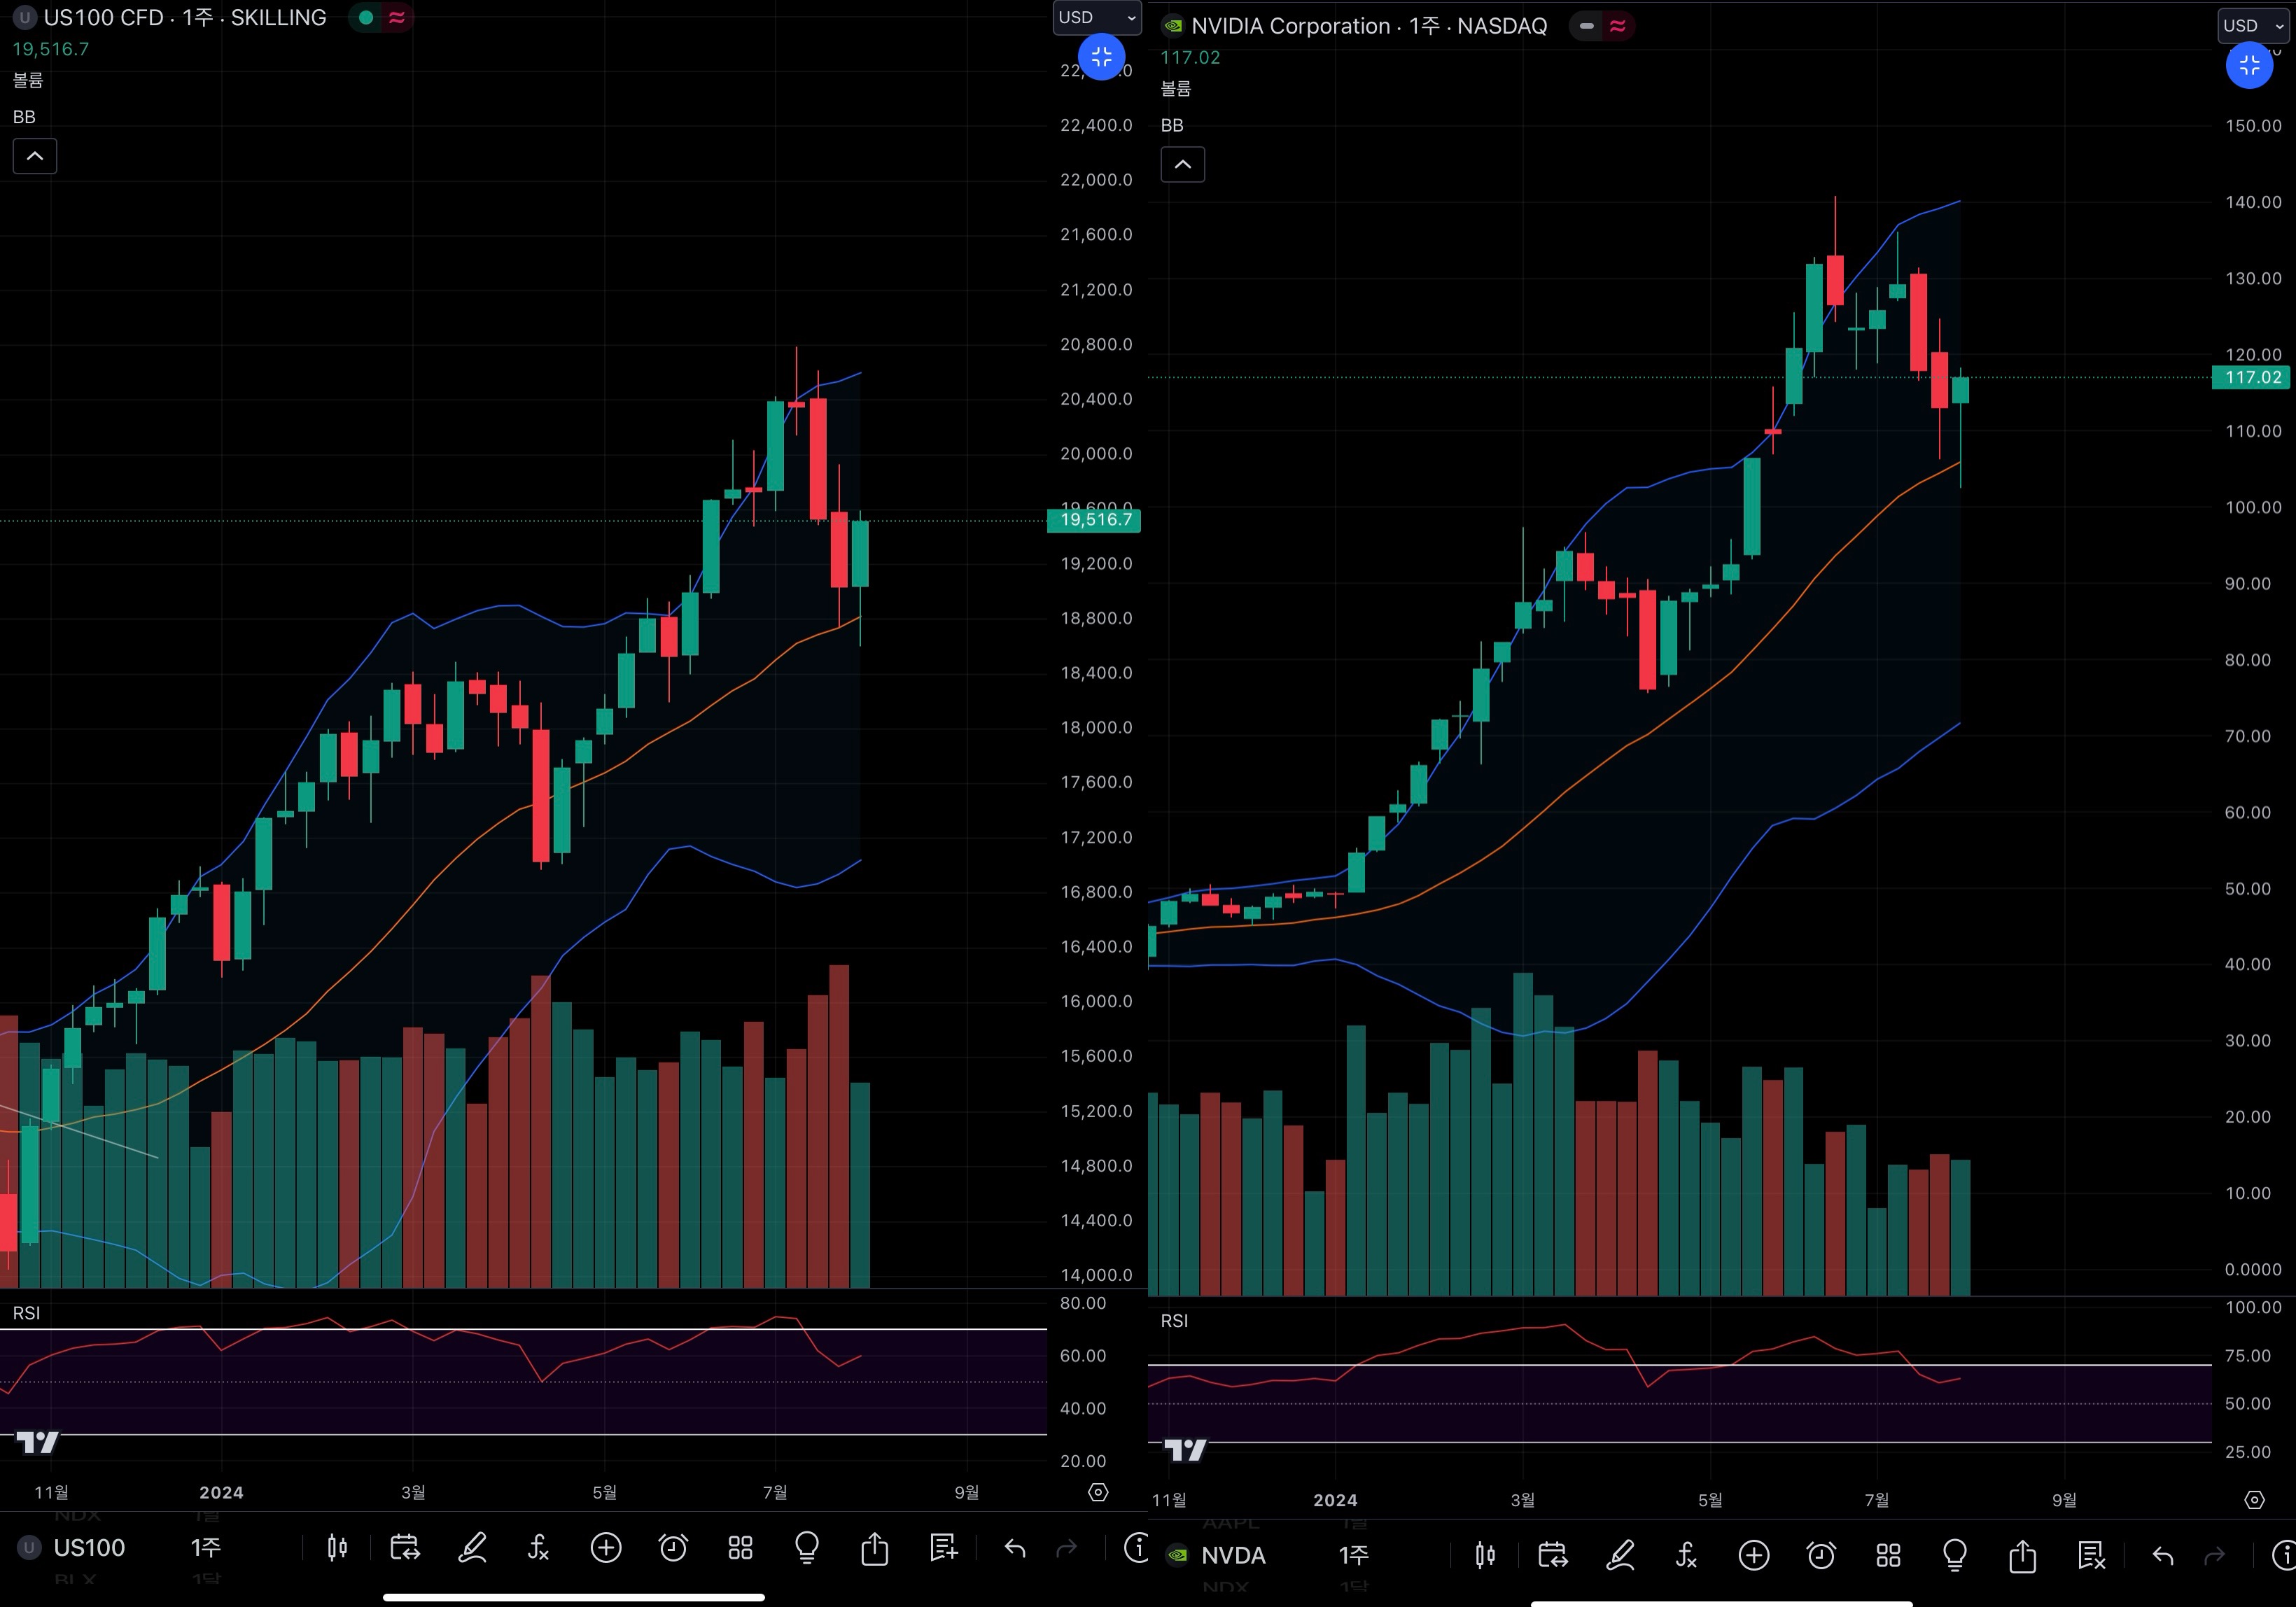Exit fullscreen on US100 chart blue button
Screen dimensions: 2296x1607
click(x=1101, y=57)
